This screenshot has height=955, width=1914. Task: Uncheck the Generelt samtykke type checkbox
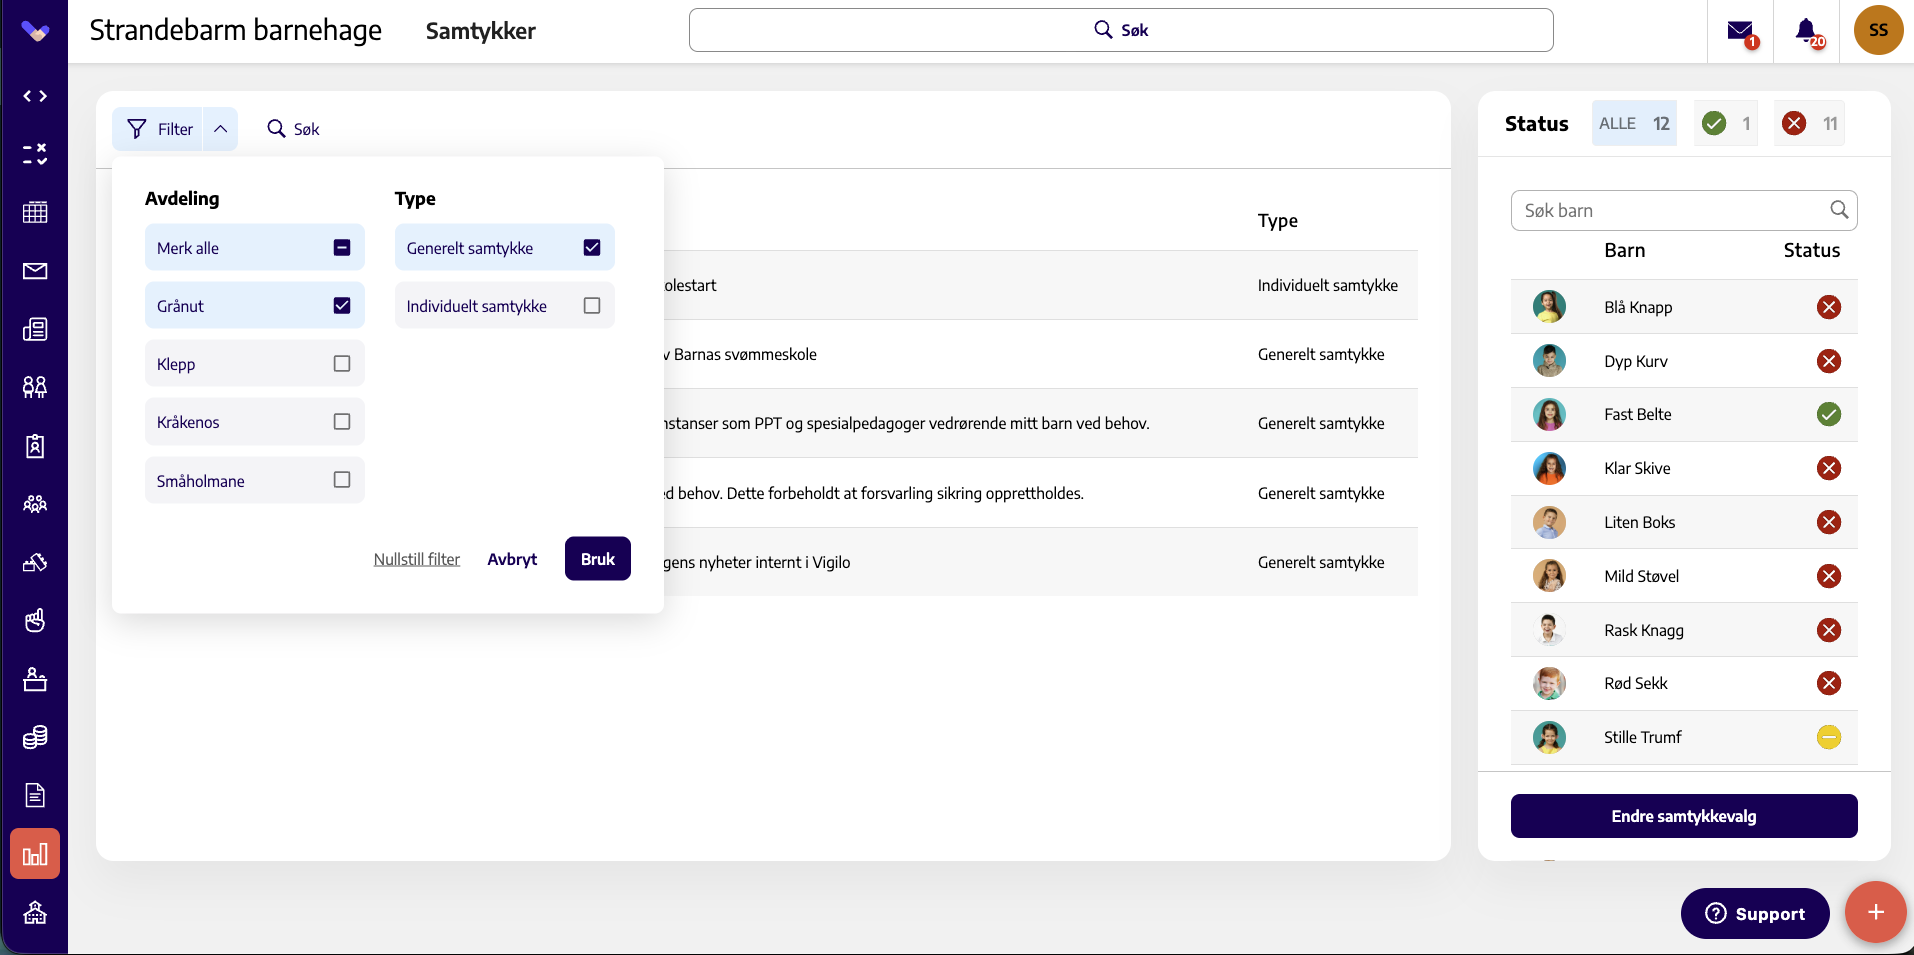592,247
